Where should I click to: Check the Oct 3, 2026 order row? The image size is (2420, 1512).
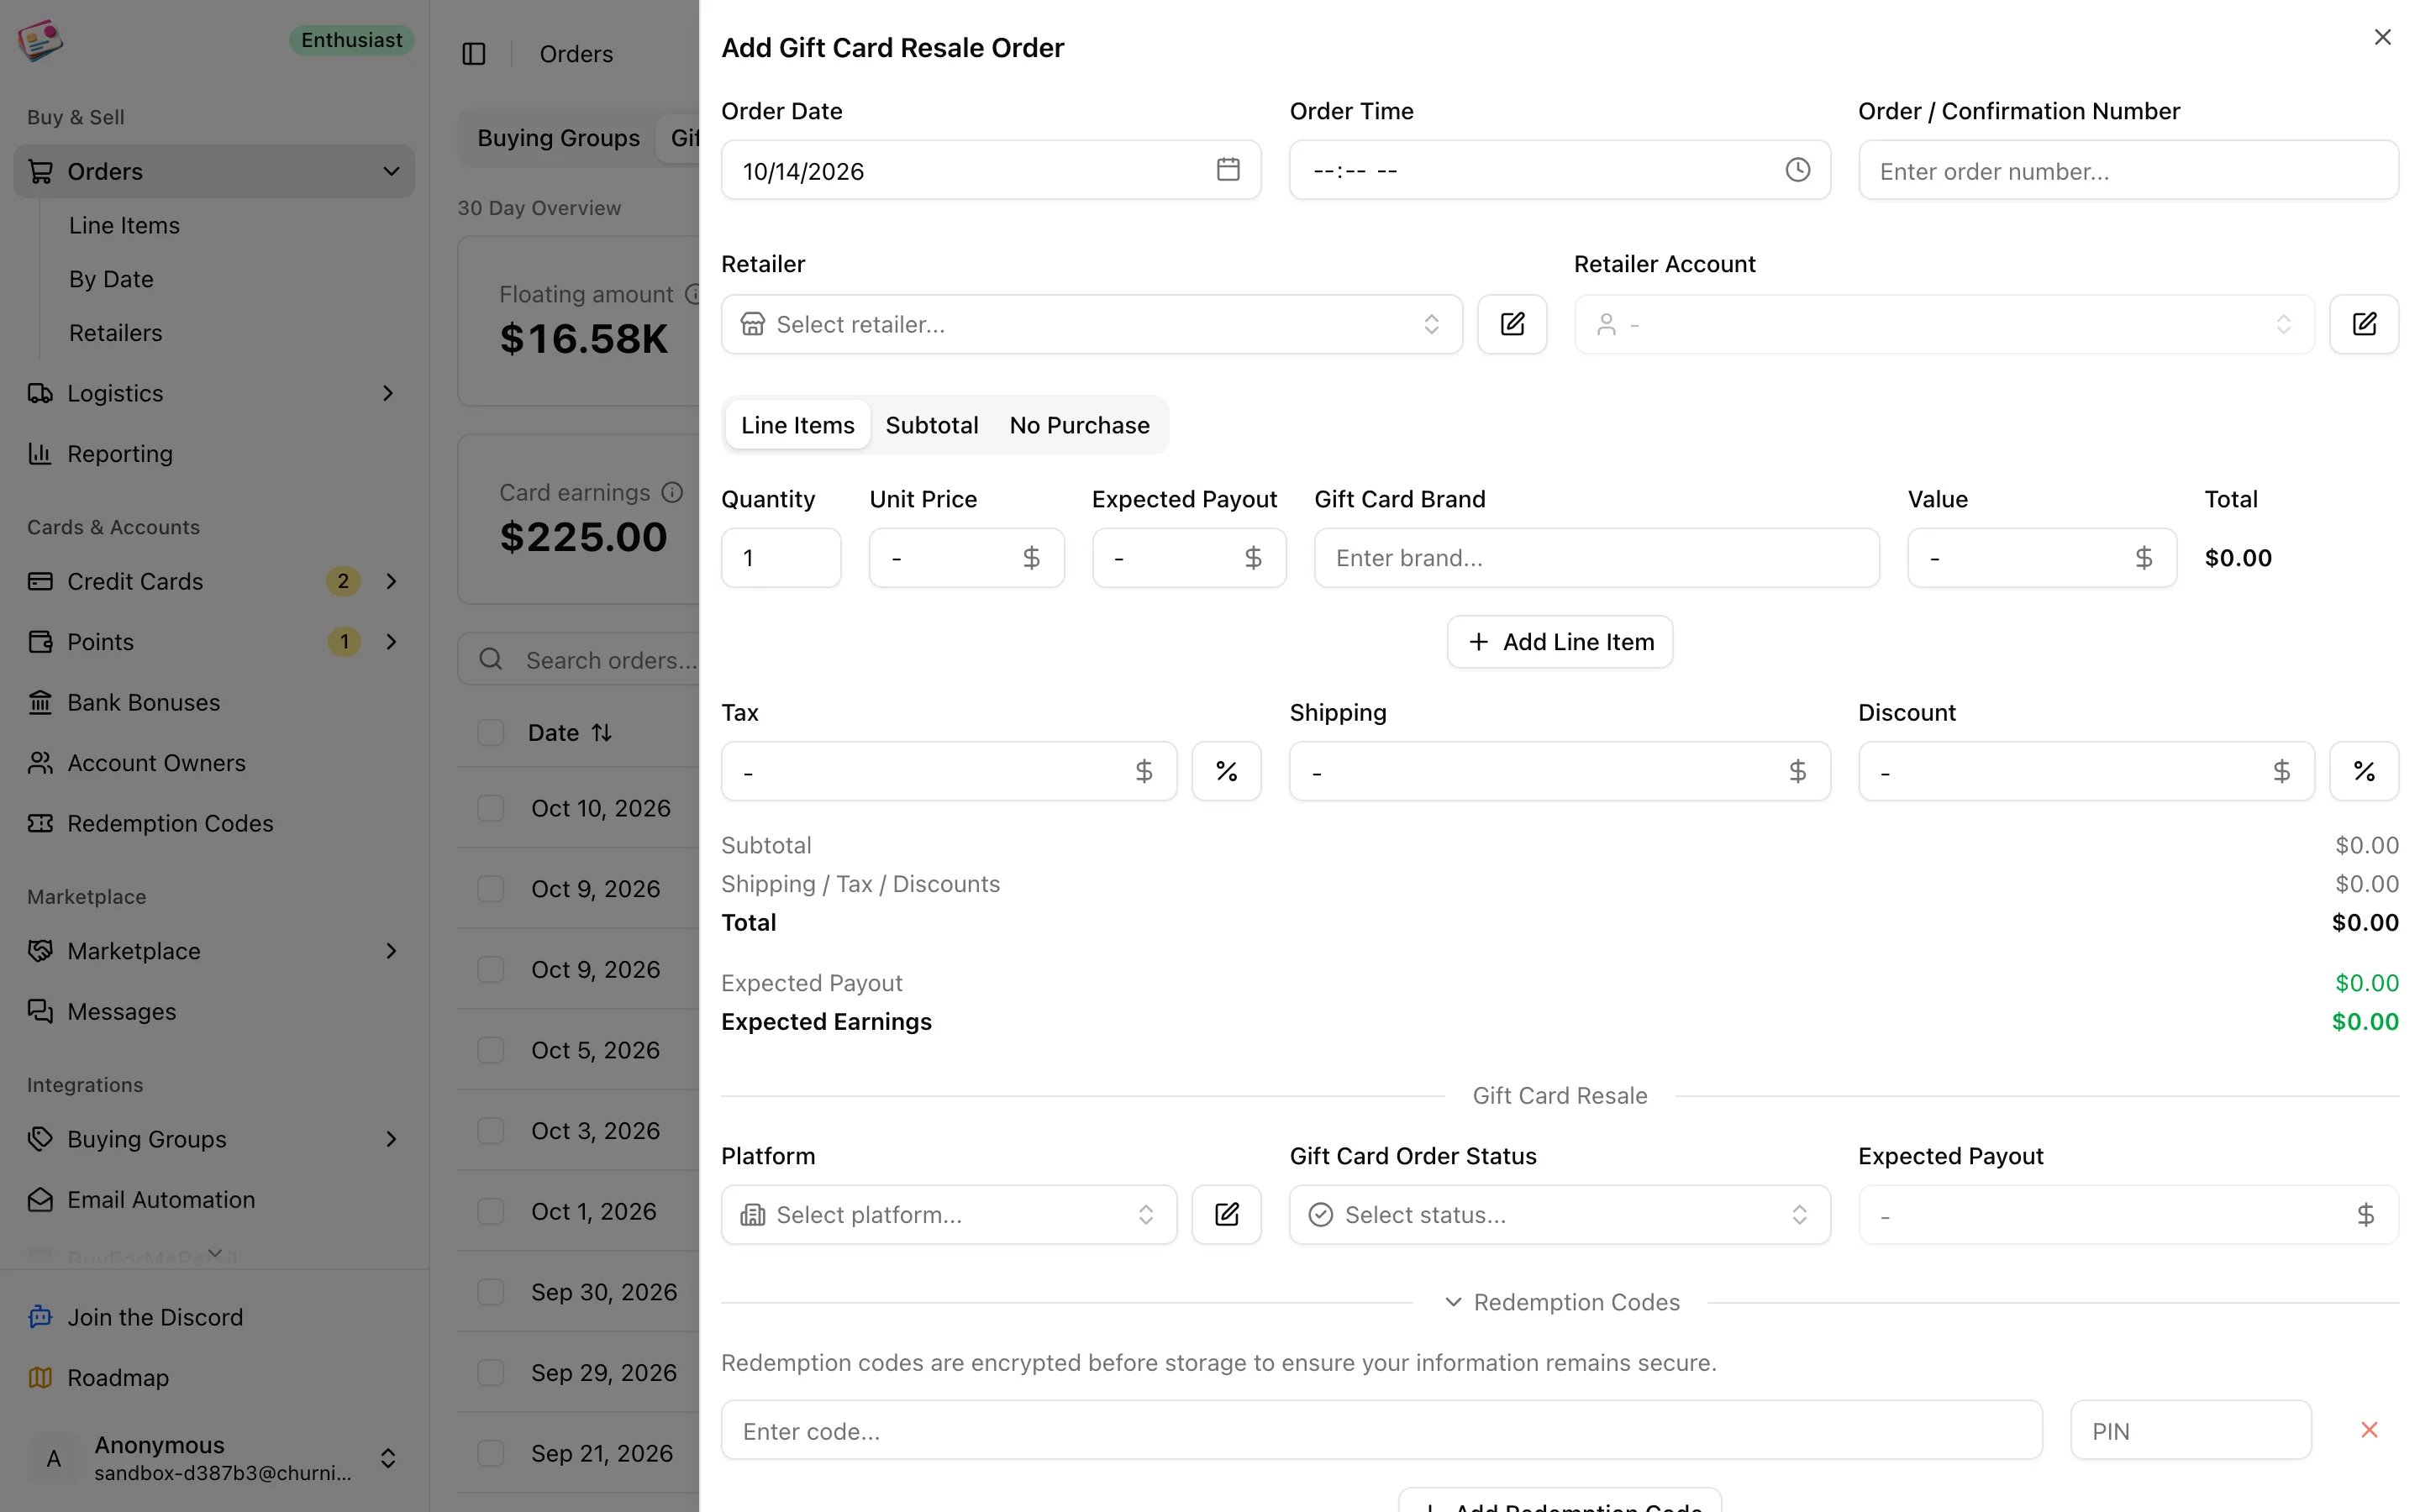(491, 1131)
